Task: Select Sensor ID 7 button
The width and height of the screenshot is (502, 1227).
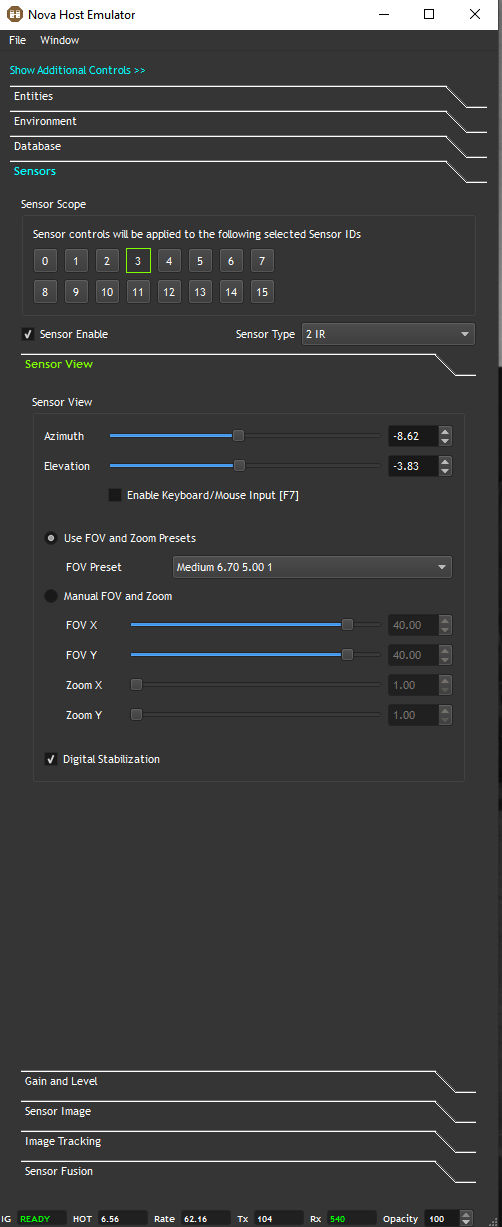Action: [262, 261]
